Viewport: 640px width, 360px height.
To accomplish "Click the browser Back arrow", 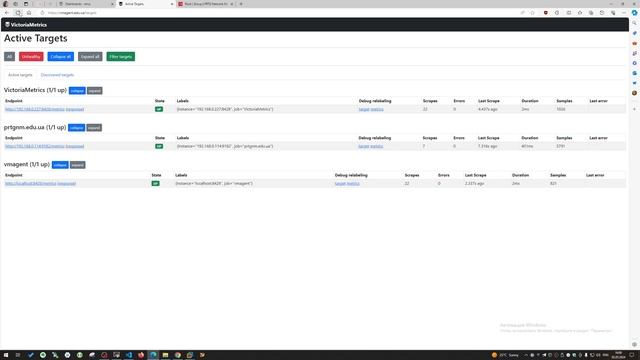I will 7,13.
